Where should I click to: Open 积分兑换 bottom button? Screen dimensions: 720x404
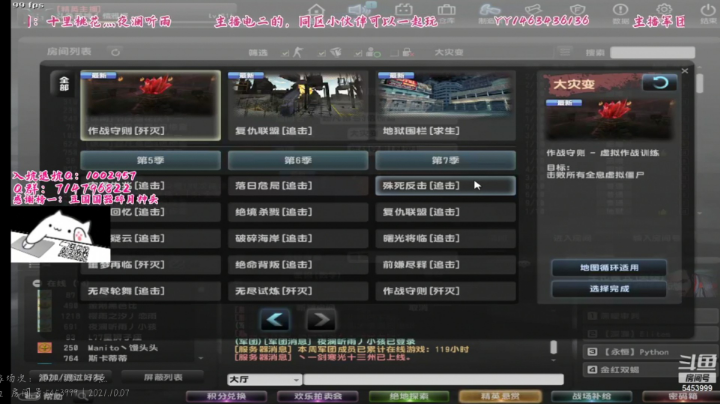tap(226, 396)
